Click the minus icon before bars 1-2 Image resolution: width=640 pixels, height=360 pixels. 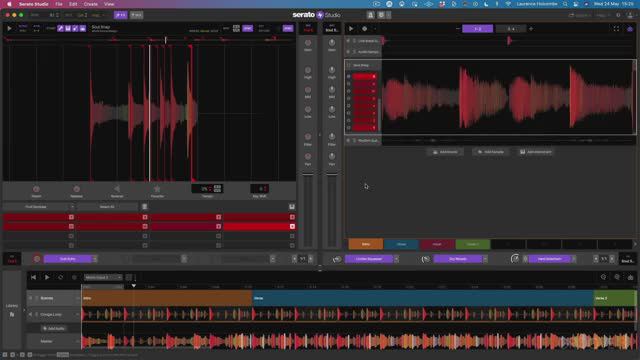[x=458, y=29]
